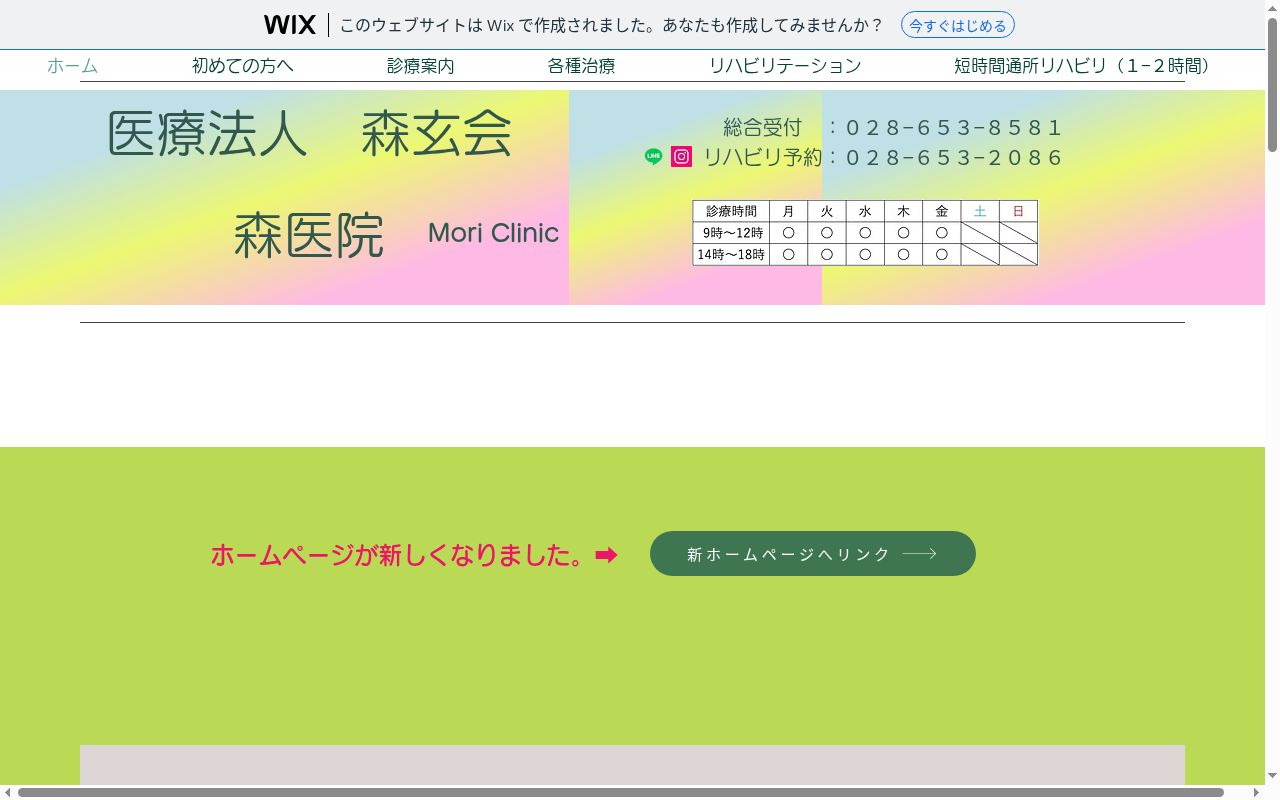
Task: Click the arrow in the new homepage button
Action: pyautogui.click(x=920, y=554)
